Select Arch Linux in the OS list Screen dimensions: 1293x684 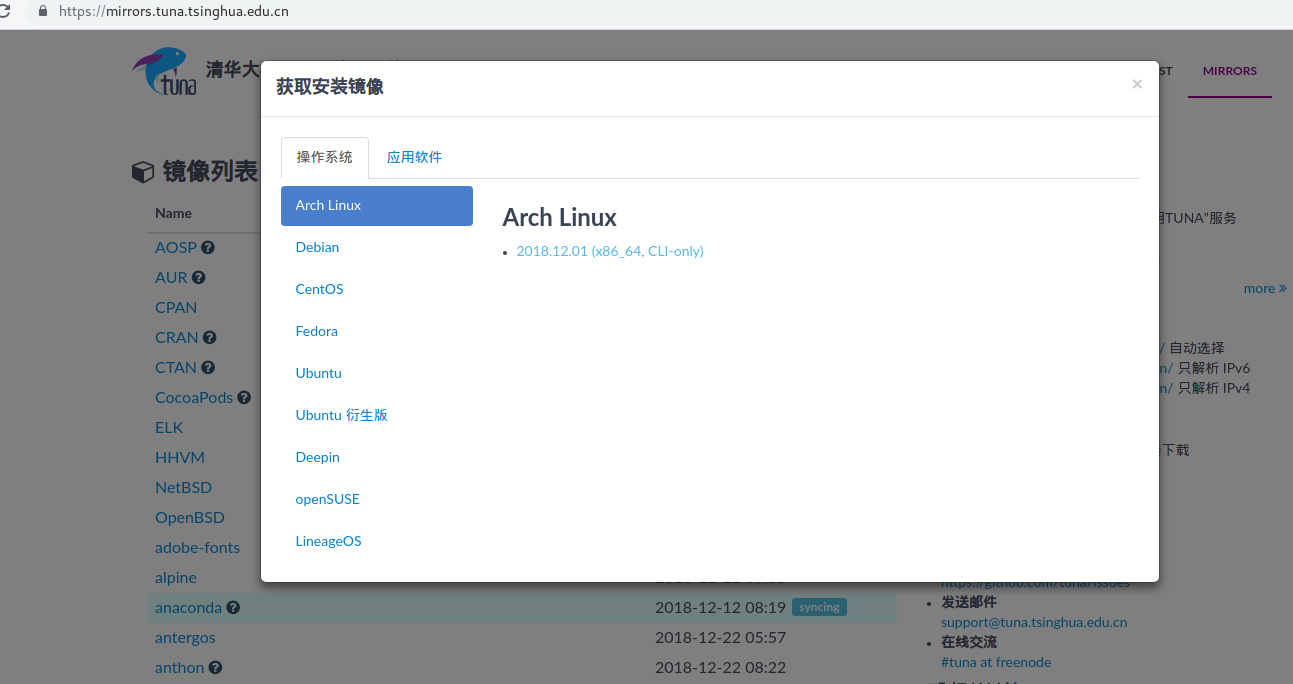point(377,205)
